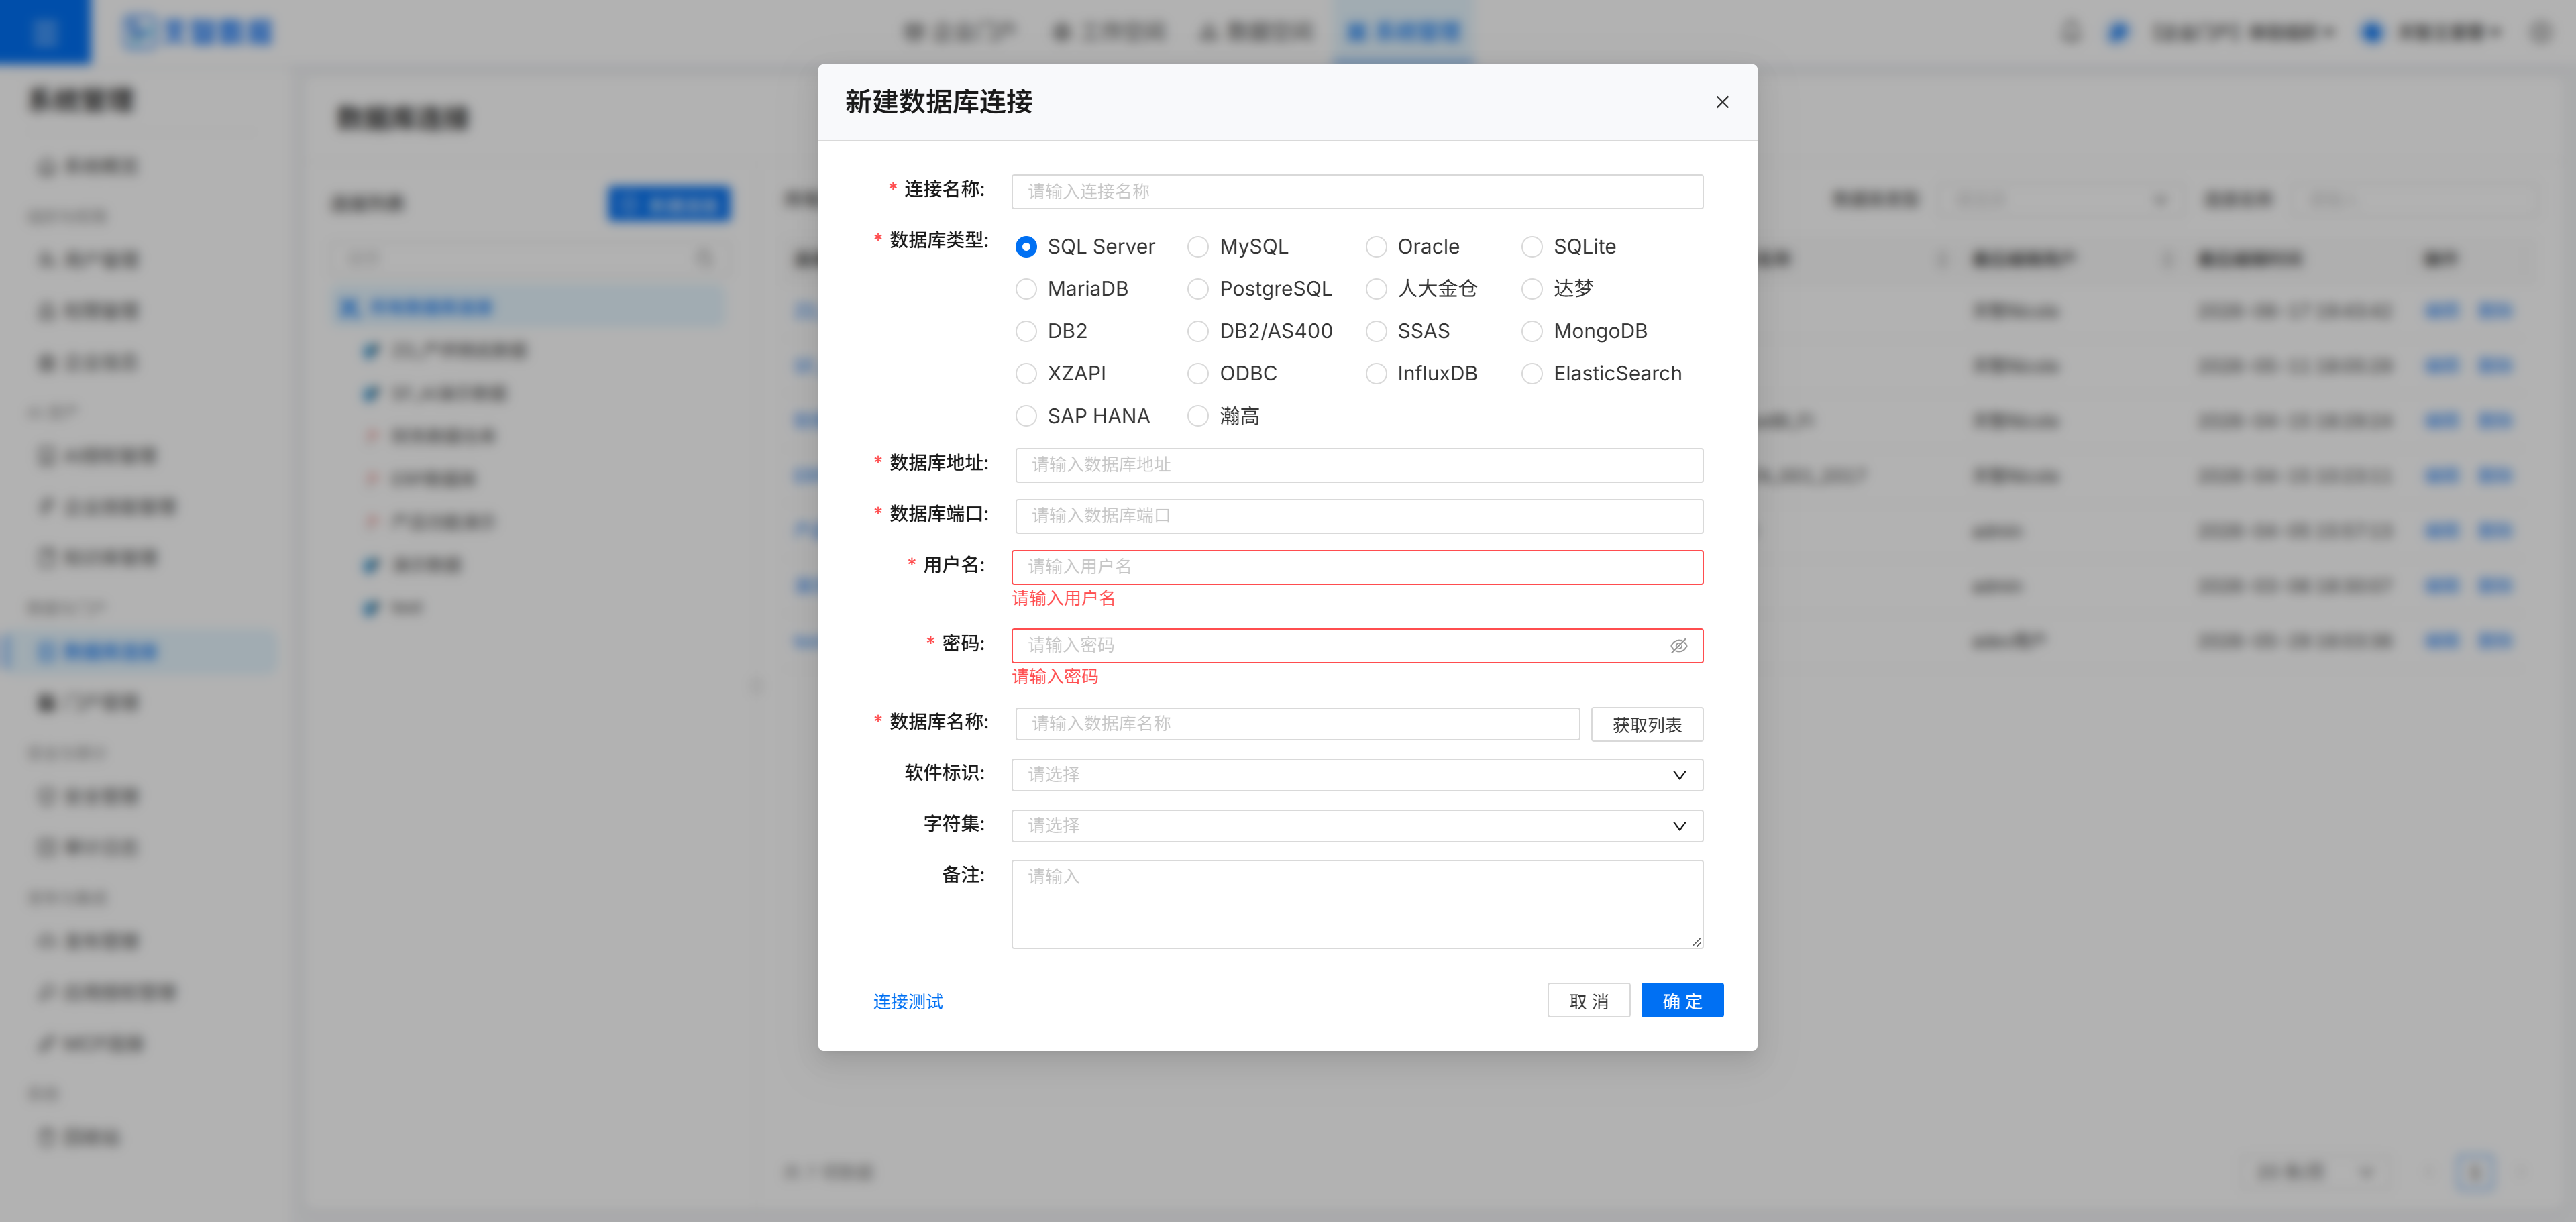Open the 软件标识 dropdown

click(1357, 775)
